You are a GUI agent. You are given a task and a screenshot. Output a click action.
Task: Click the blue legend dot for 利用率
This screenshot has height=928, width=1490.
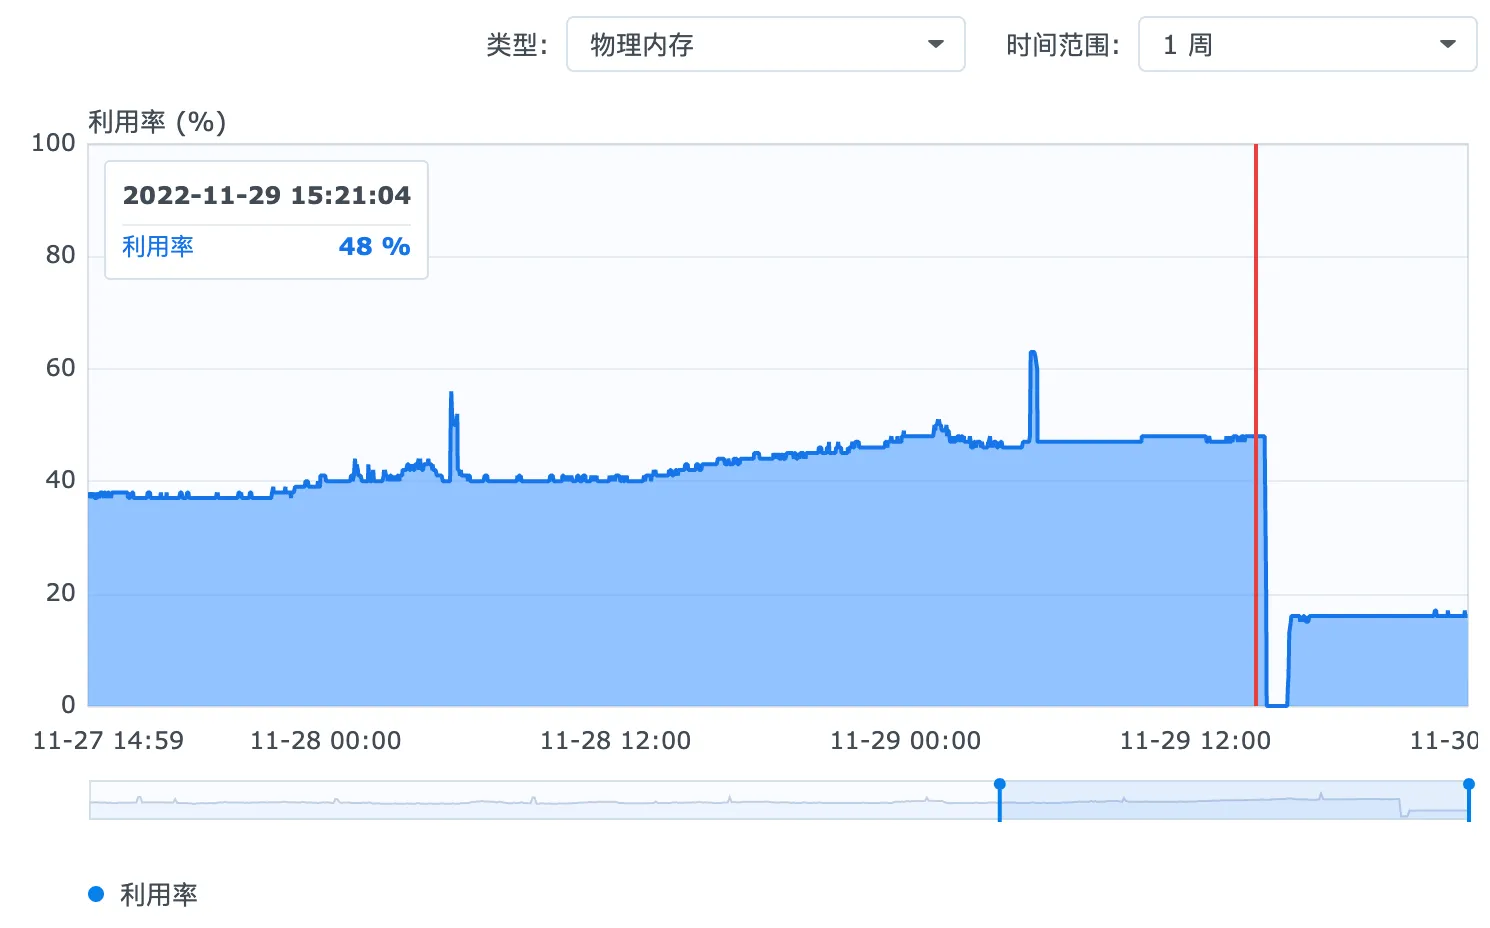point(96,894)
